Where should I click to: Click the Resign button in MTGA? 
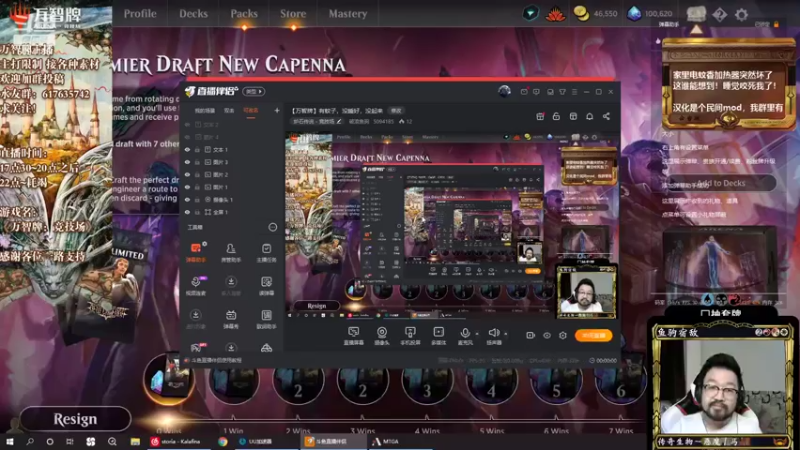pos(75,419)
